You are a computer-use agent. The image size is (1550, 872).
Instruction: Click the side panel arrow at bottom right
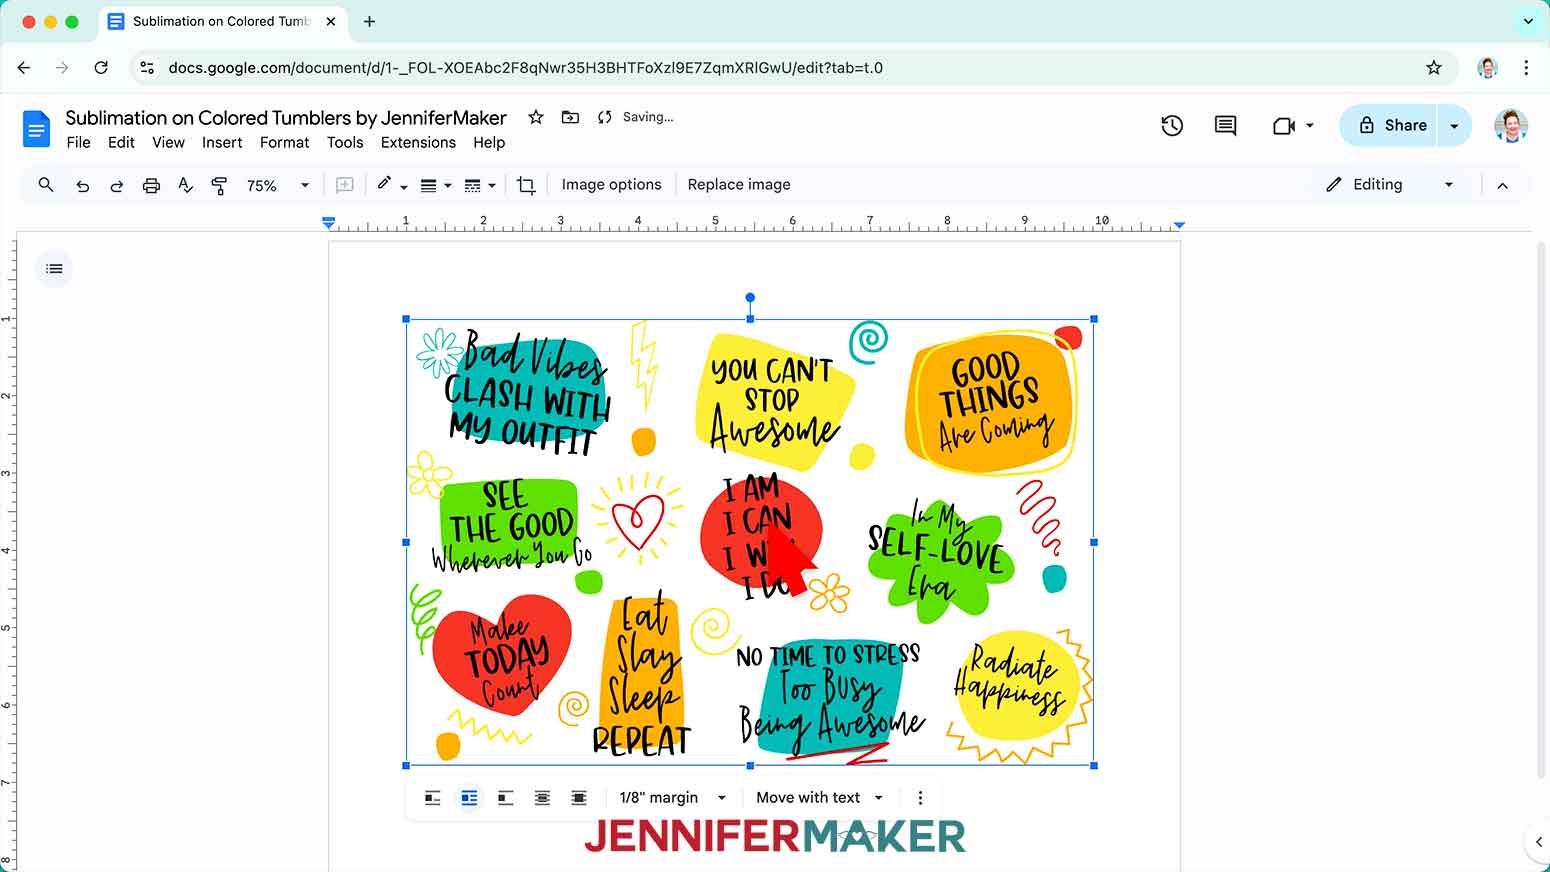coord(1538,842)
